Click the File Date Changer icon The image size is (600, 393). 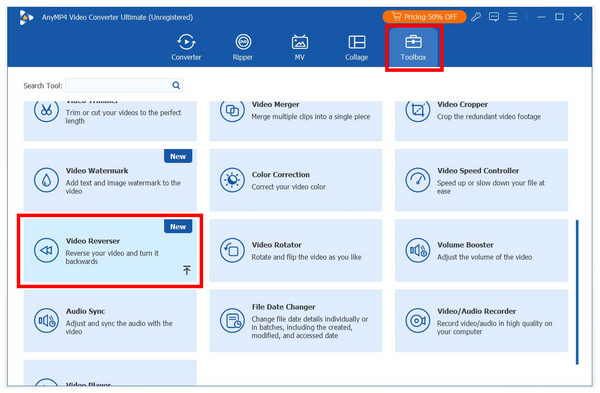click(x=232, y=321)
